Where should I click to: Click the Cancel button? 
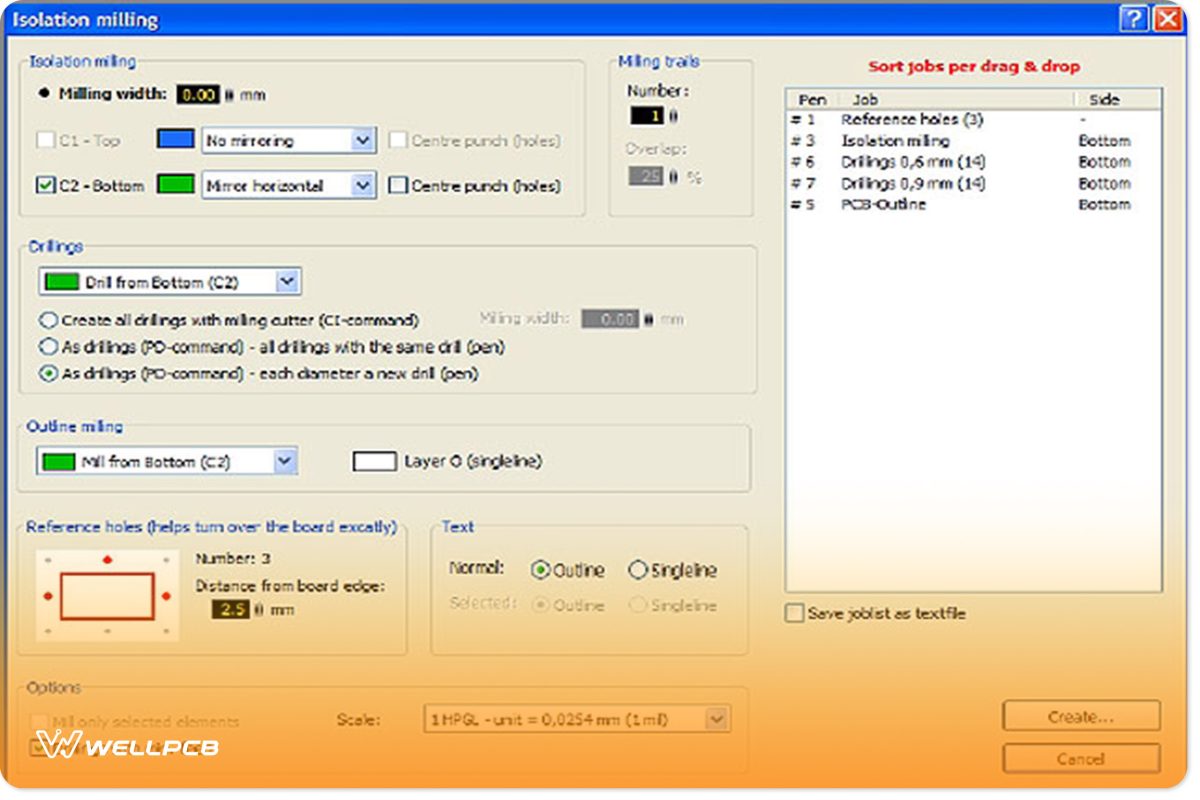click(x=1081, y=759)
